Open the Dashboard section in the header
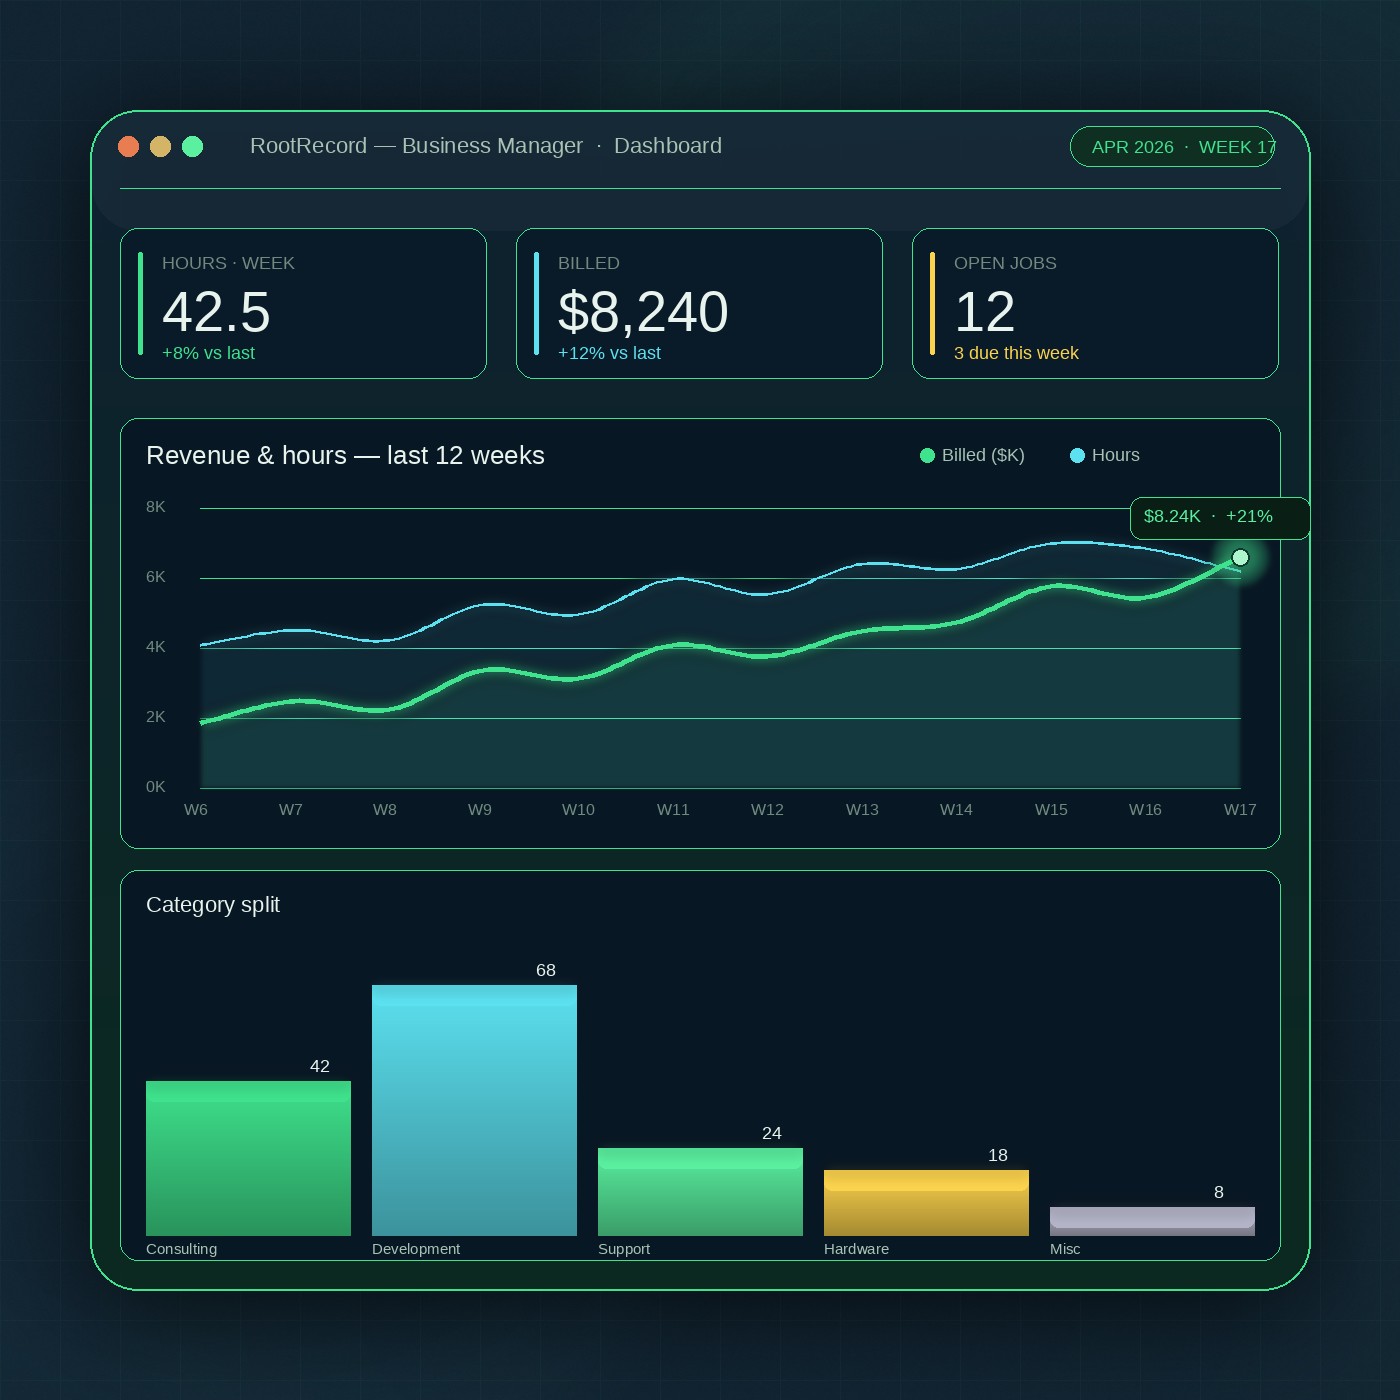 (667, 146)
